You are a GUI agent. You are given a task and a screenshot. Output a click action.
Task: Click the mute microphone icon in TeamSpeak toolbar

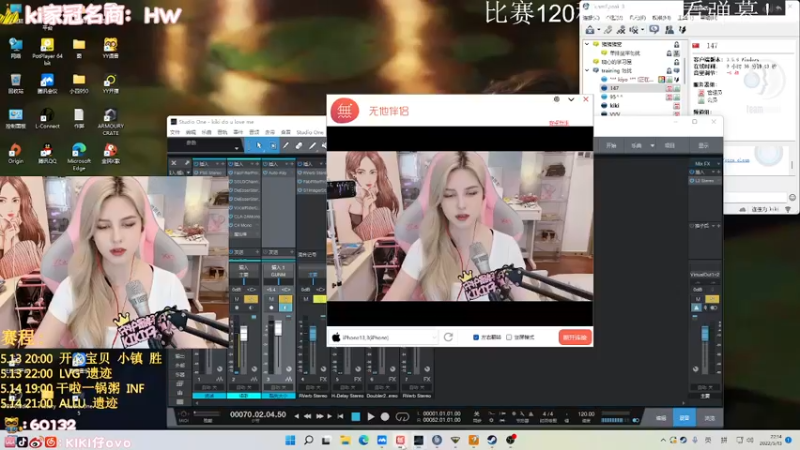[621, 30]
